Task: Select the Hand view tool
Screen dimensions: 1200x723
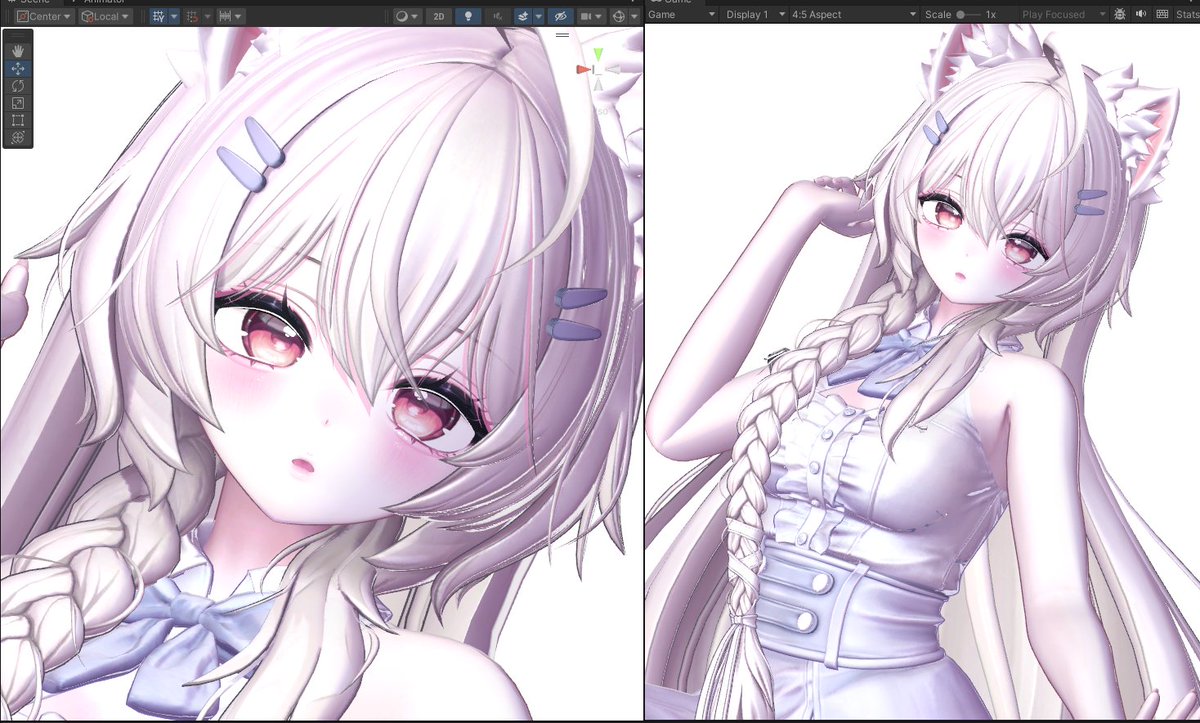Action: (x=18, y=52)
